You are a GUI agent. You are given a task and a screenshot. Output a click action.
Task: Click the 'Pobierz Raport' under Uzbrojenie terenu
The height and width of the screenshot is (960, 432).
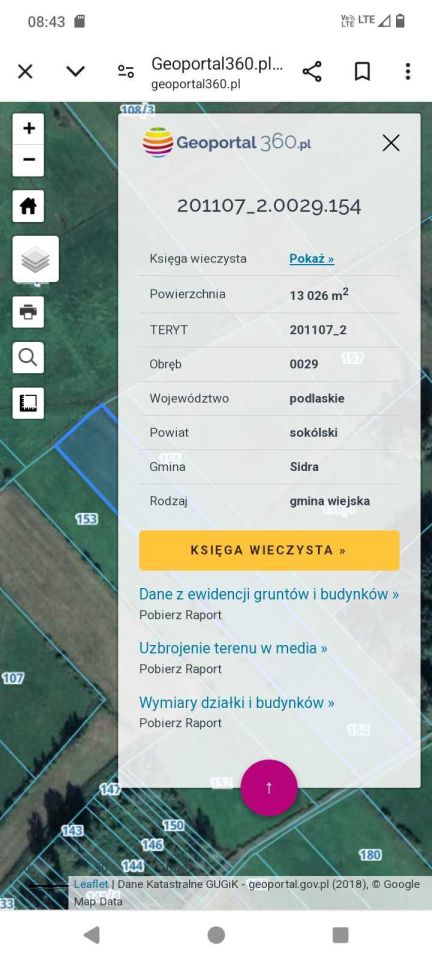(x=181, y=669)
